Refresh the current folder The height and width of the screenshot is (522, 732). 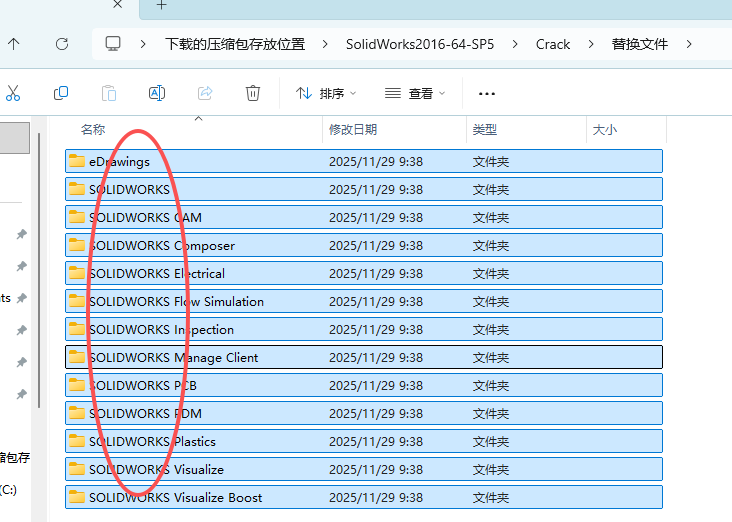pos(62,44)
